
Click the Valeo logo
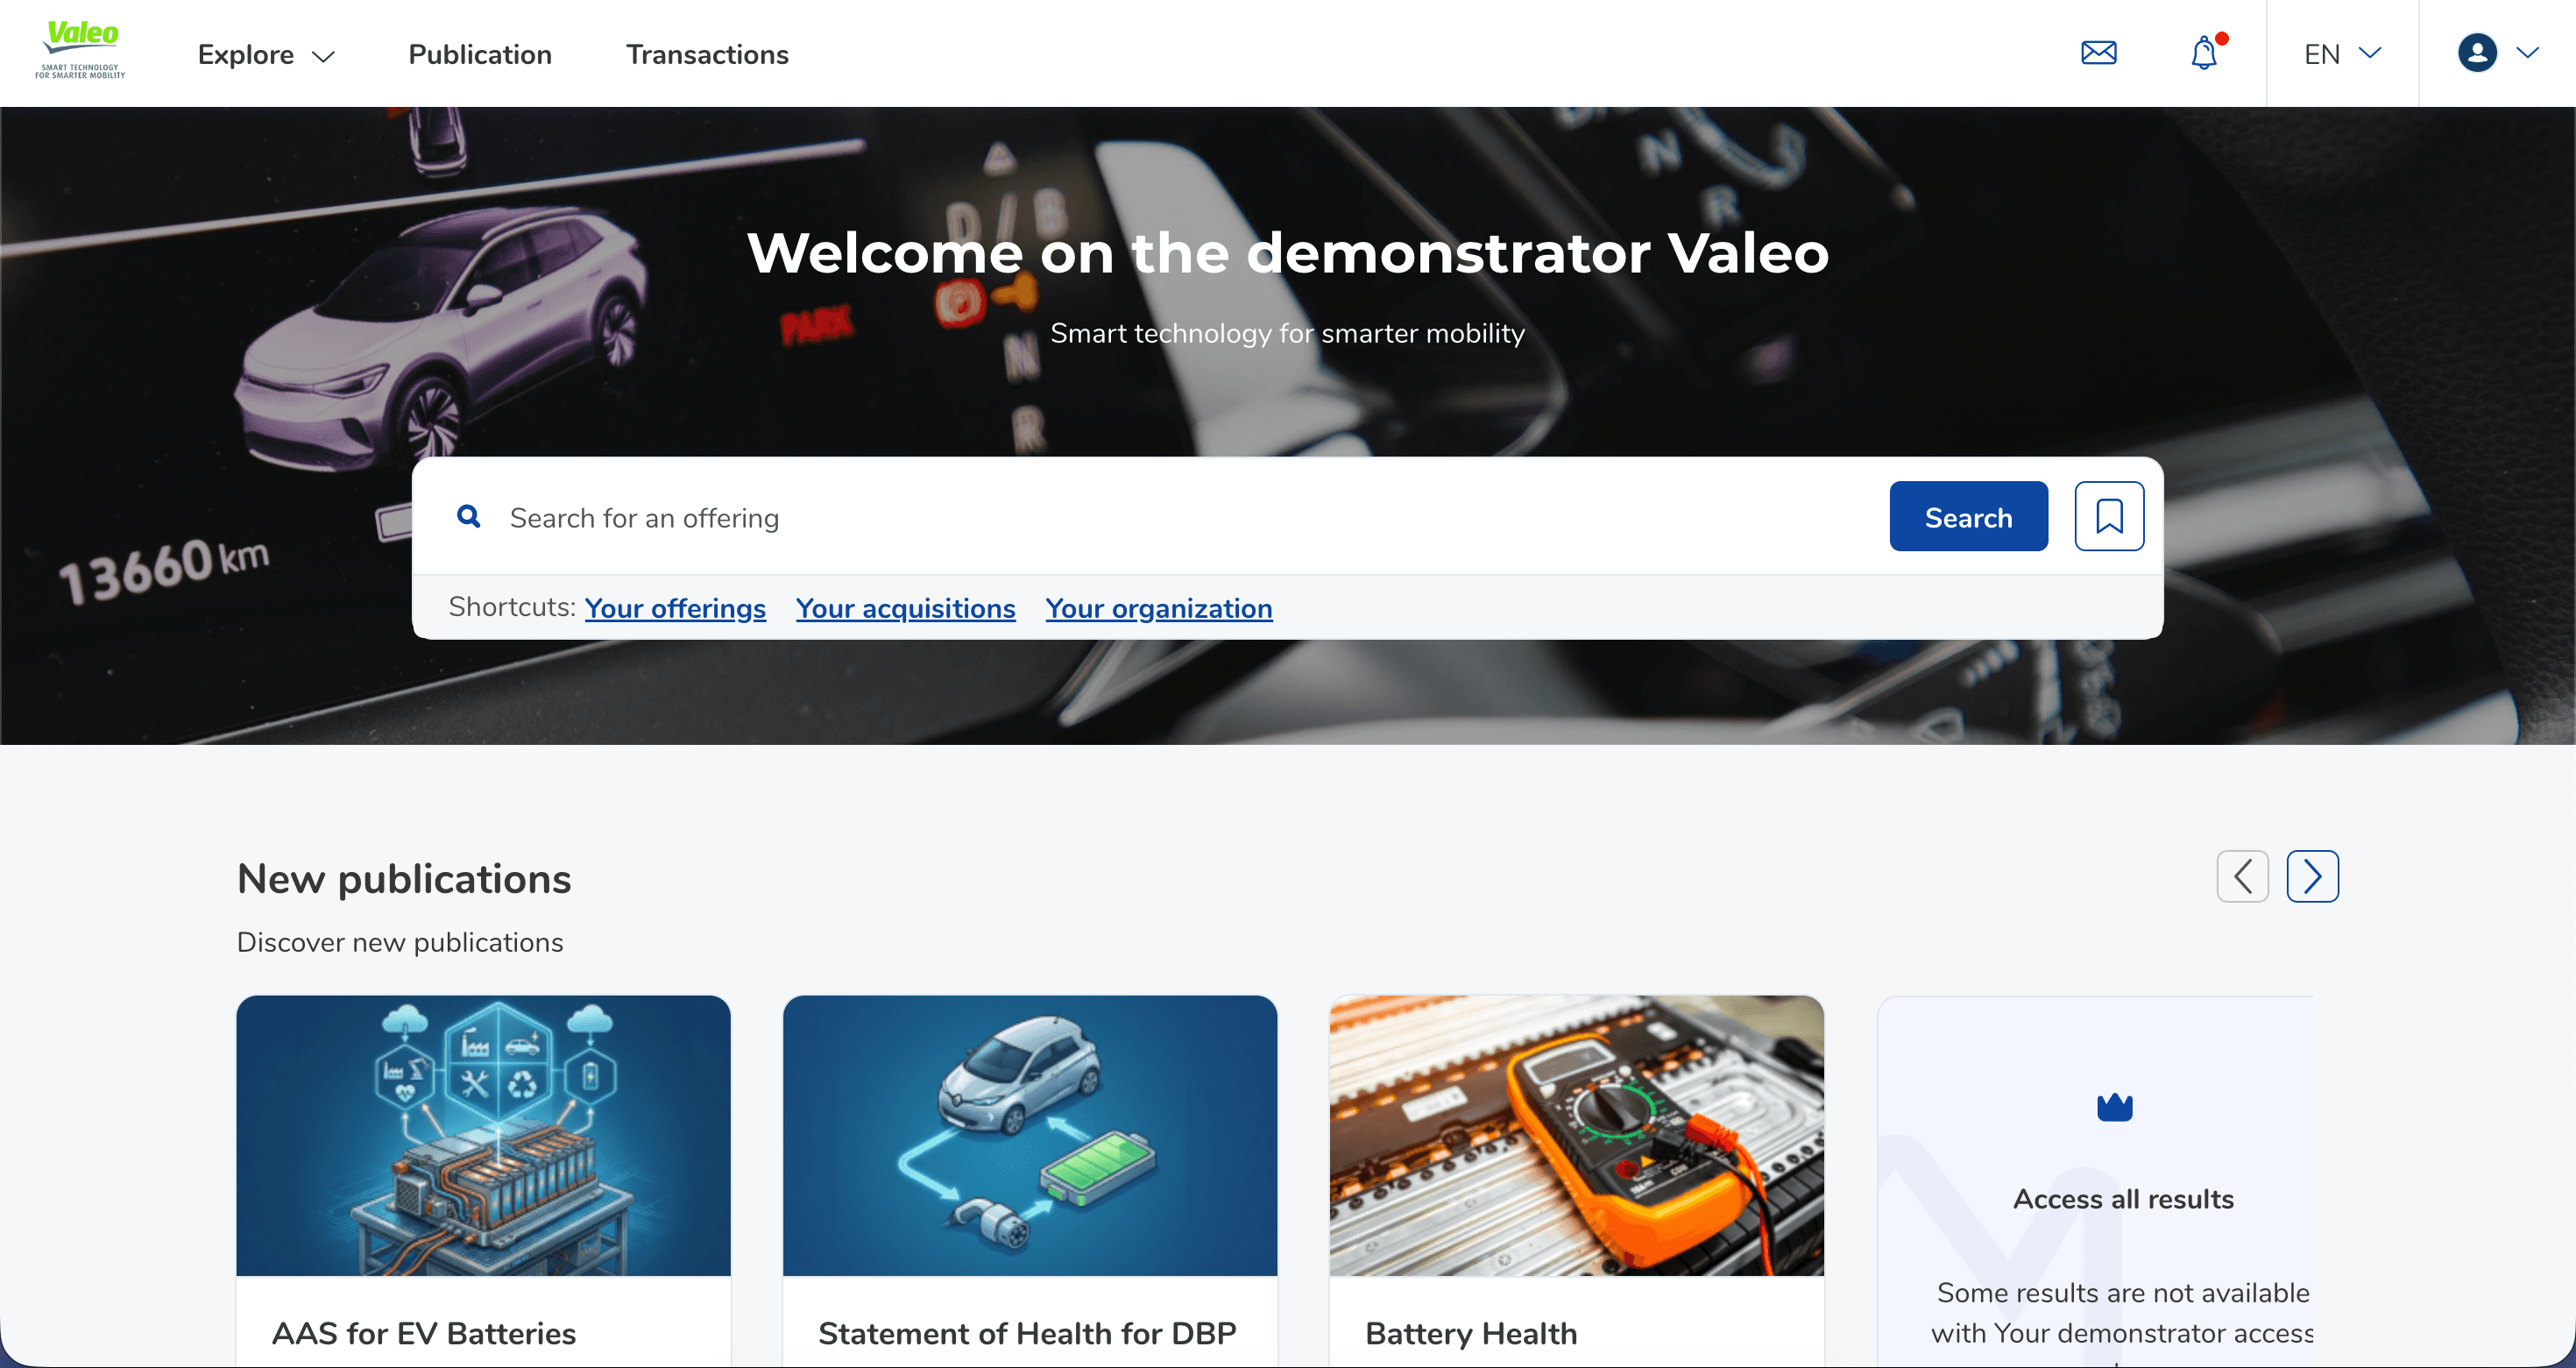click(80, 48)
